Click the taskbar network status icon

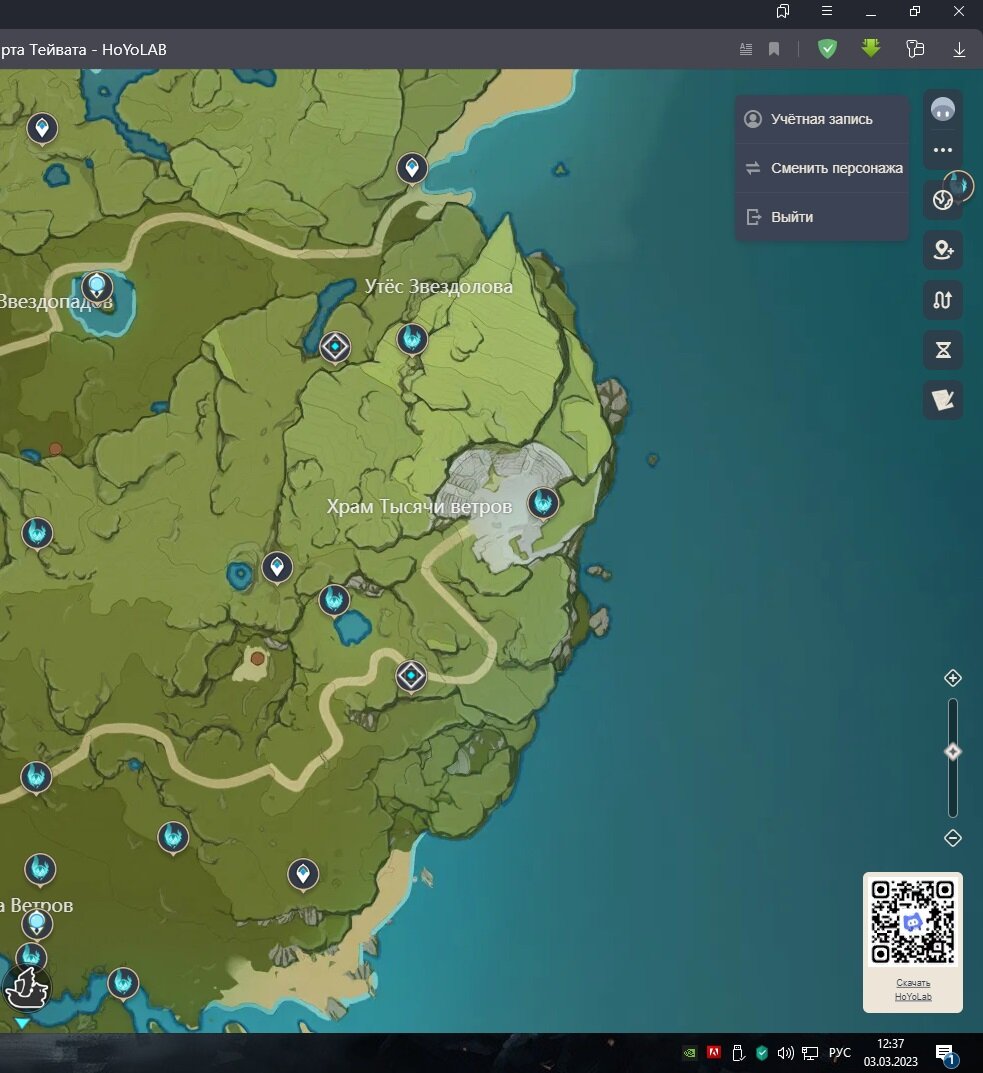(x=810, y=1052)
